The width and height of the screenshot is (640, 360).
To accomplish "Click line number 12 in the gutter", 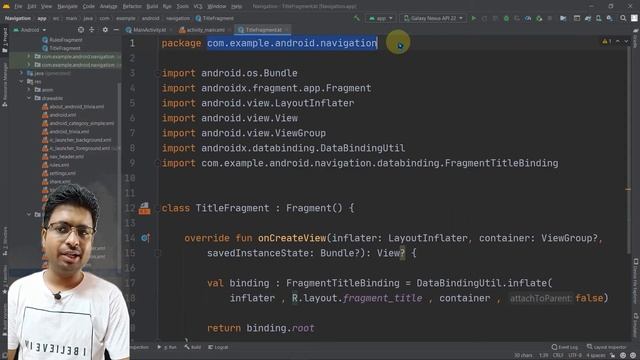I will pyautogui.click(x=130, y=208).
